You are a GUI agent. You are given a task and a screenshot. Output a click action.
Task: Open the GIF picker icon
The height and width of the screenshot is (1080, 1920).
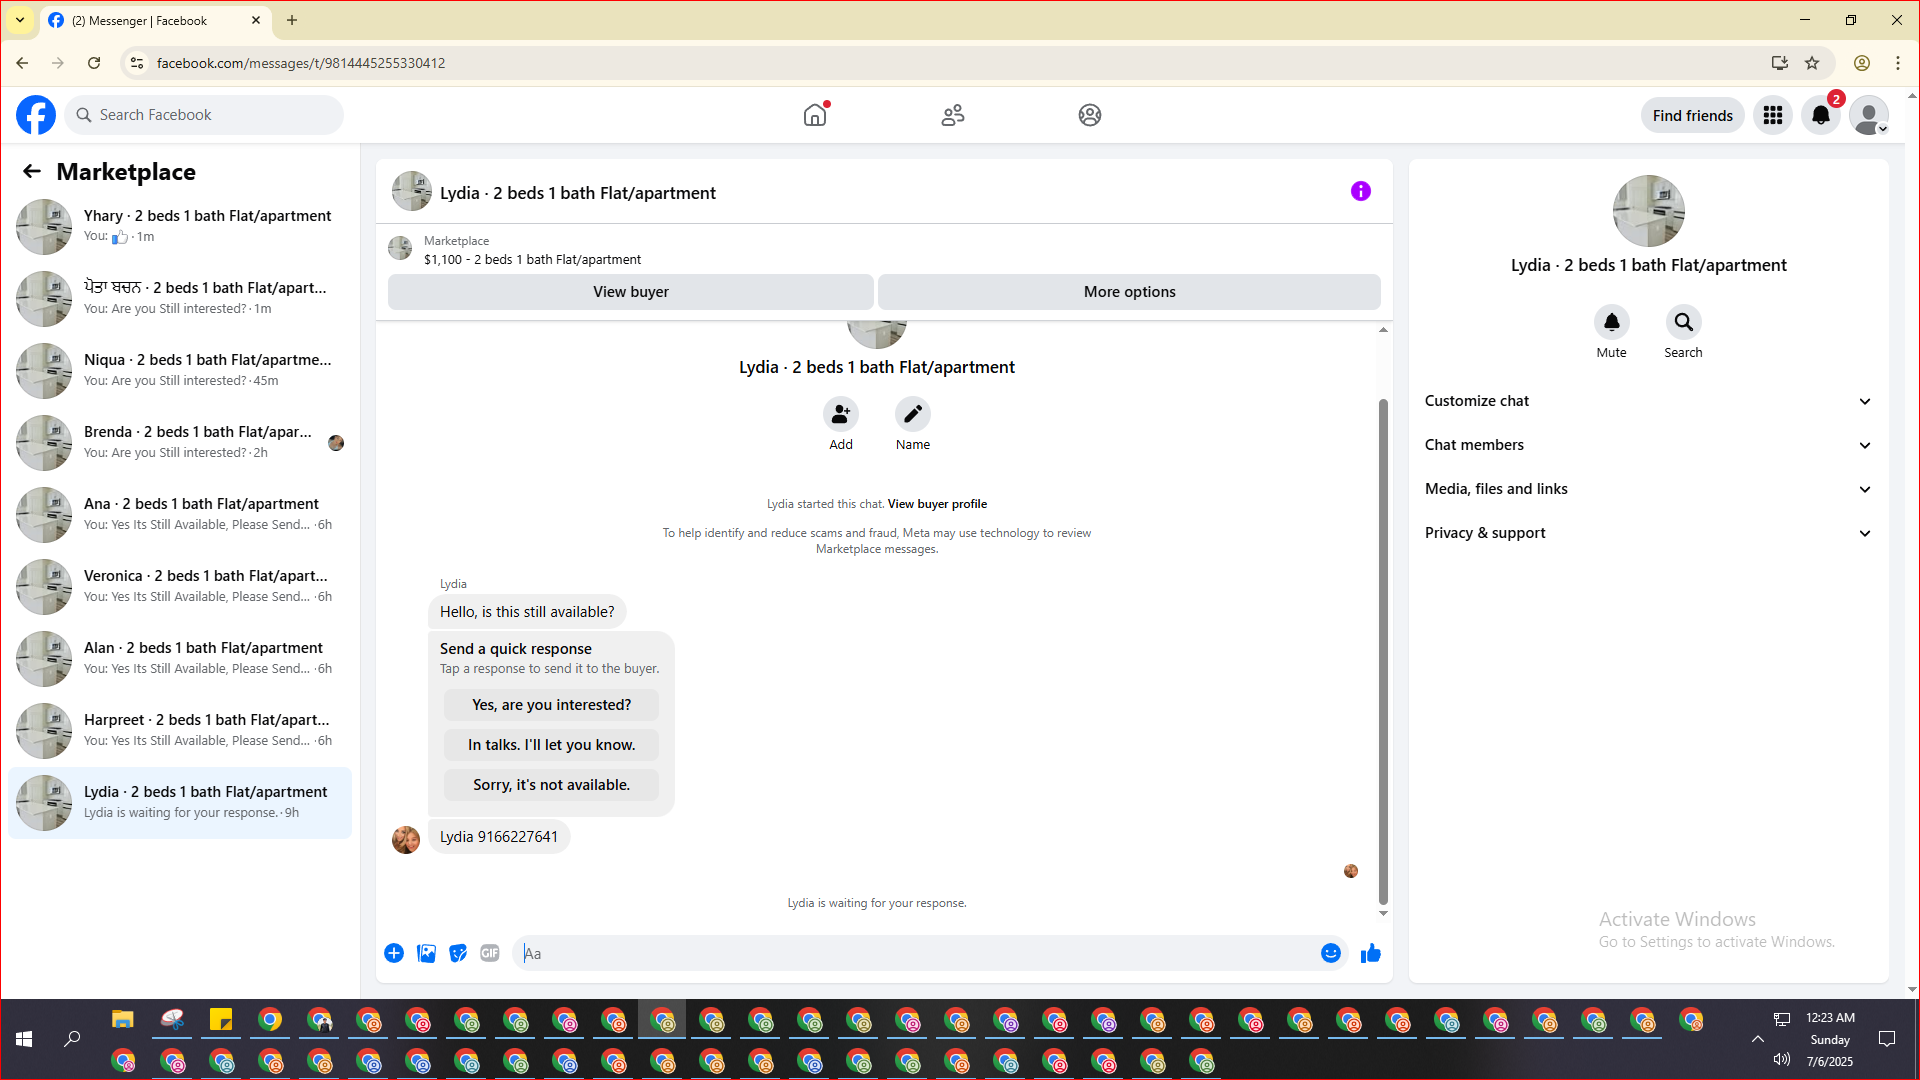(x=489, y=953)
